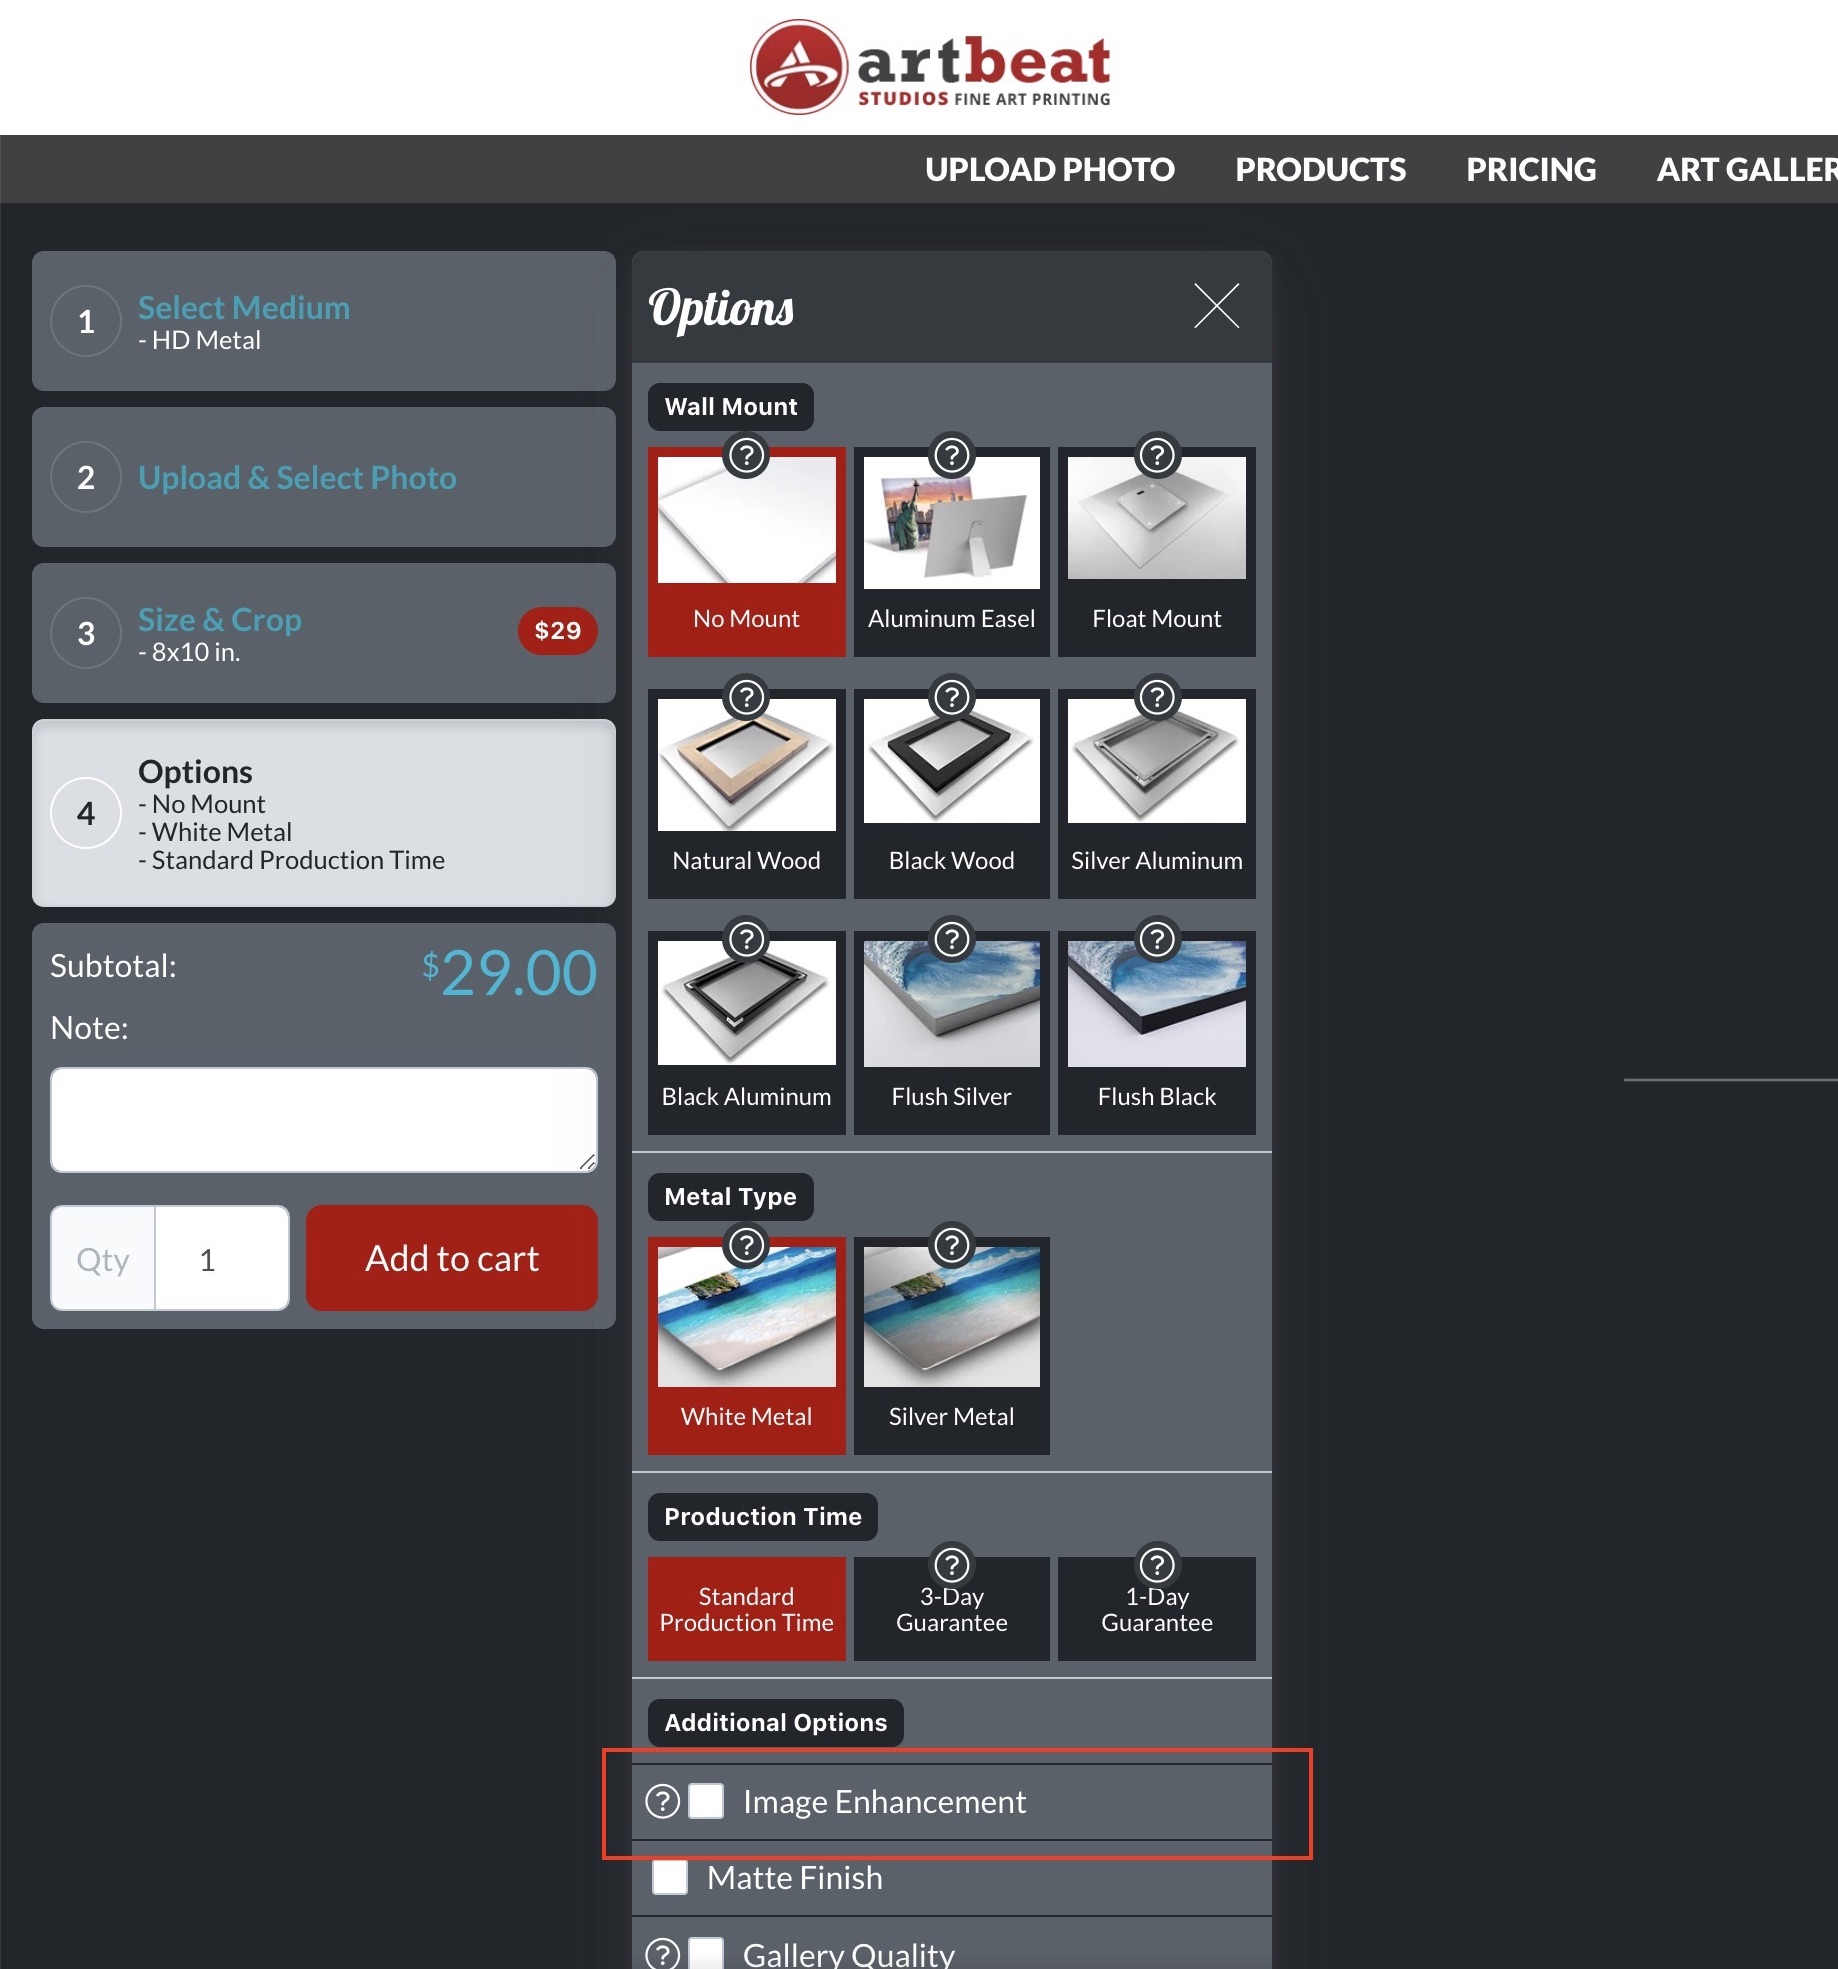The image size is (1838, 1969).
Task: Open help icon beside Image Enhancement
Action: 662,1801
